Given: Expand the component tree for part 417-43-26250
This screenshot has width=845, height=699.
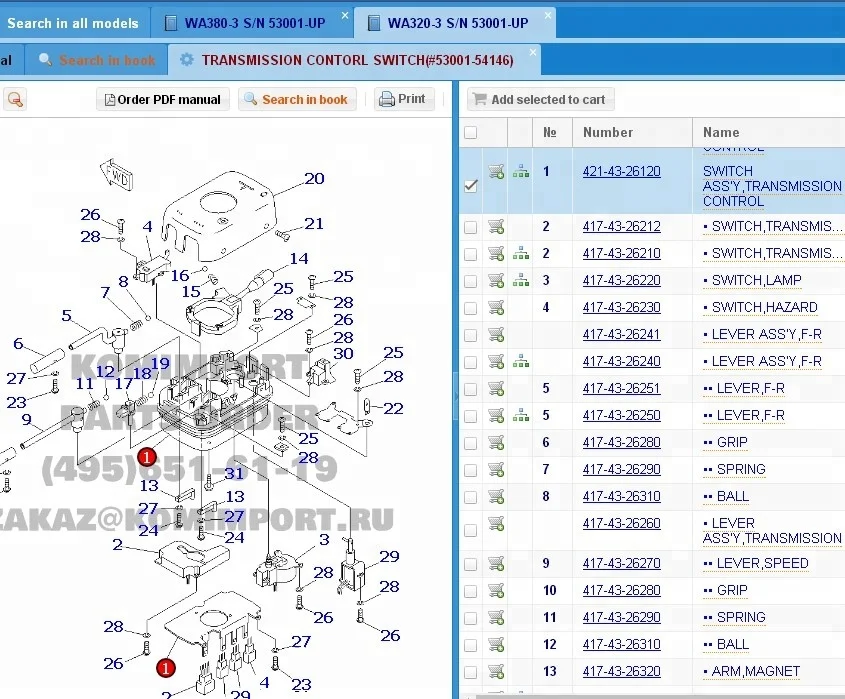Looking at the screenshot, I should click(520, 416).
